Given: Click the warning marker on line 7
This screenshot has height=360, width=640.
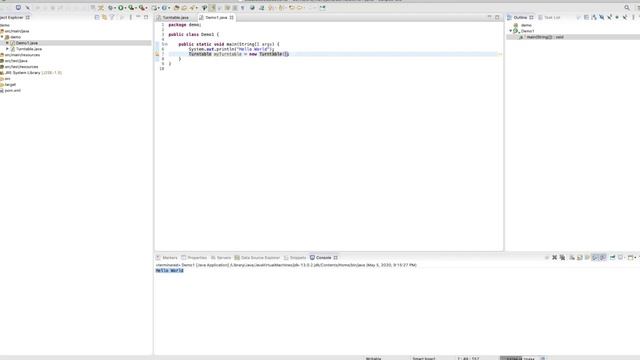Looking at the screenshot, I should (x=157, y=54).
